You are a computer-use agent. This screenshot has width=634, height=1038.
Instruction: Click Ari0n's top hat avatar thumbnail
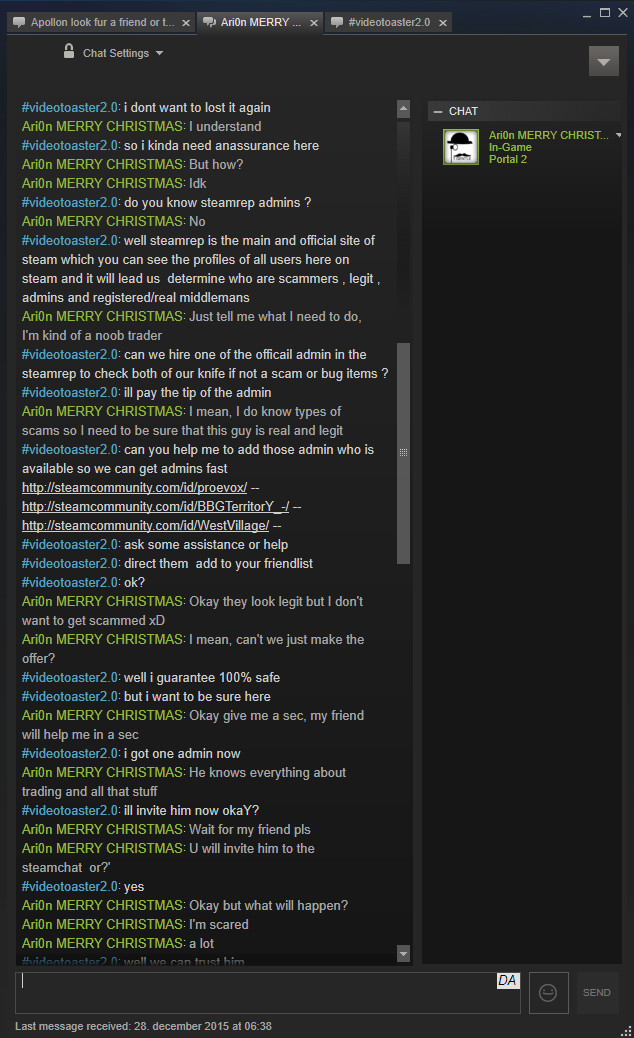click(x=461, y=147)
